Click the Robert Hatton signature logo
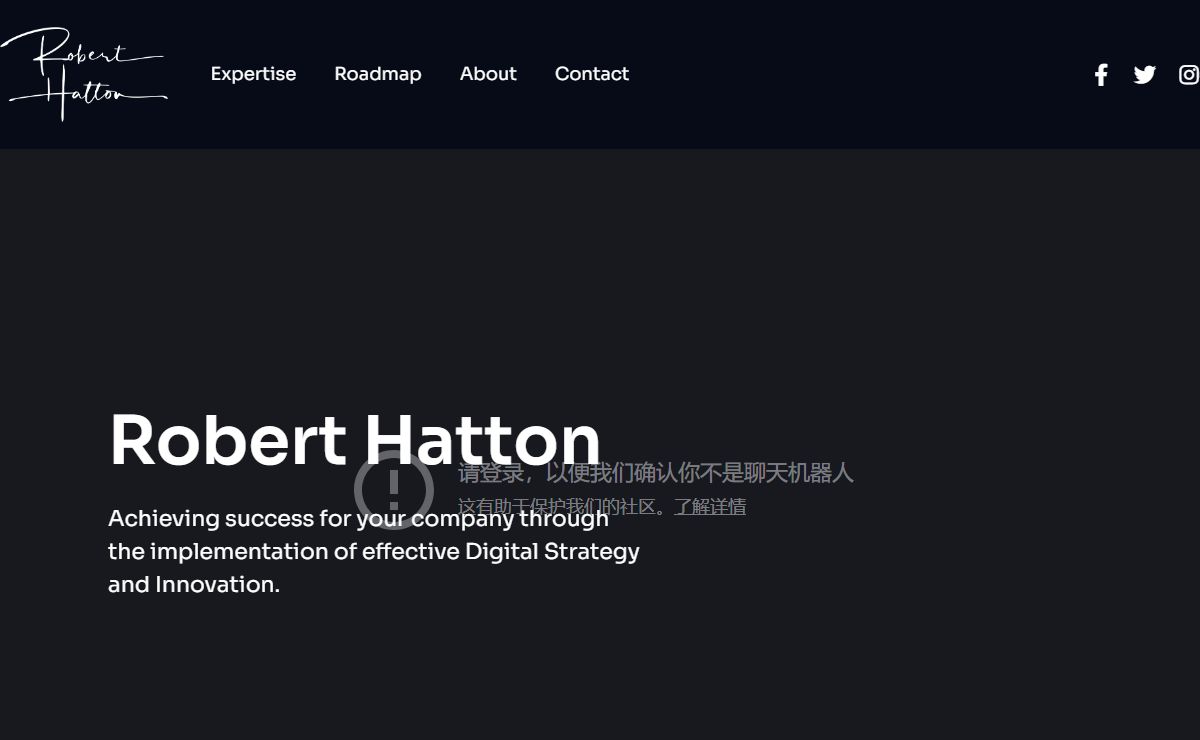The image size is (1200, 740). pos(84,75)
